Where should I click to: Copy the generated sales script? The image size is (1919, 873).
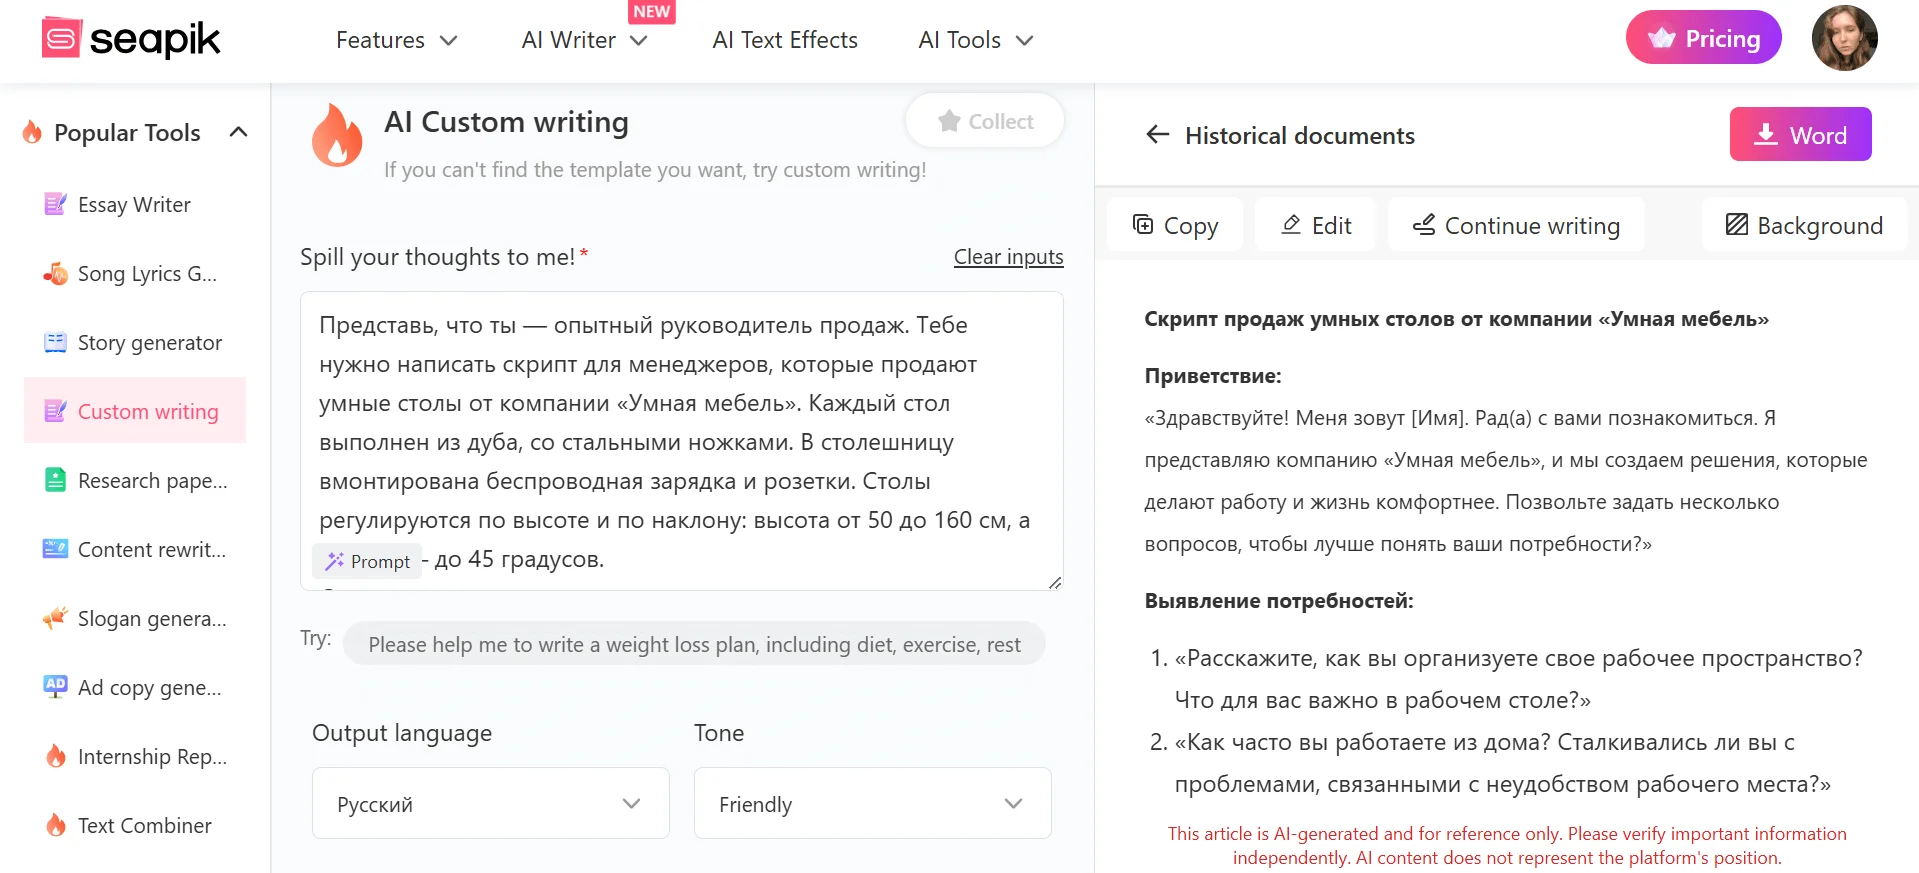pos(1175,224)
